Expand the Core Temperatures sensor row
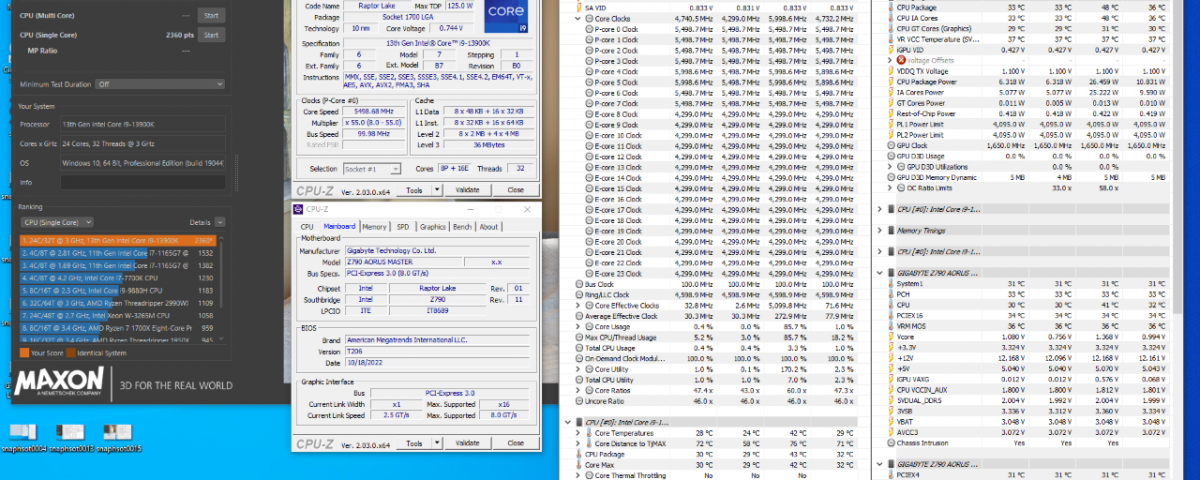This screenshot has height=480, width=1200. (578, 434)
